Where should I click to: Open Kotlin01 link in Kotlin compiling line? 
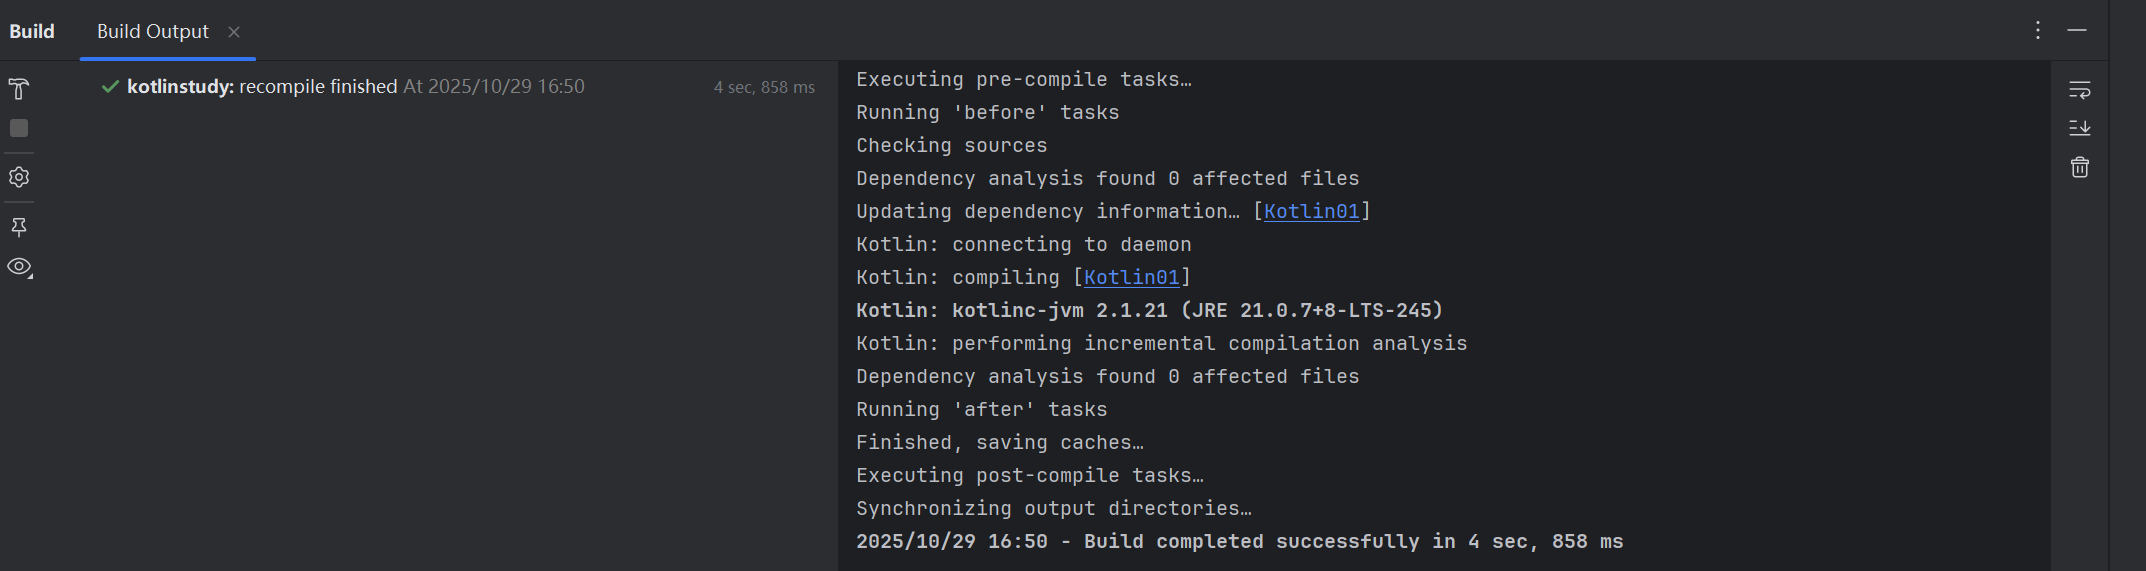[1131, 277]
